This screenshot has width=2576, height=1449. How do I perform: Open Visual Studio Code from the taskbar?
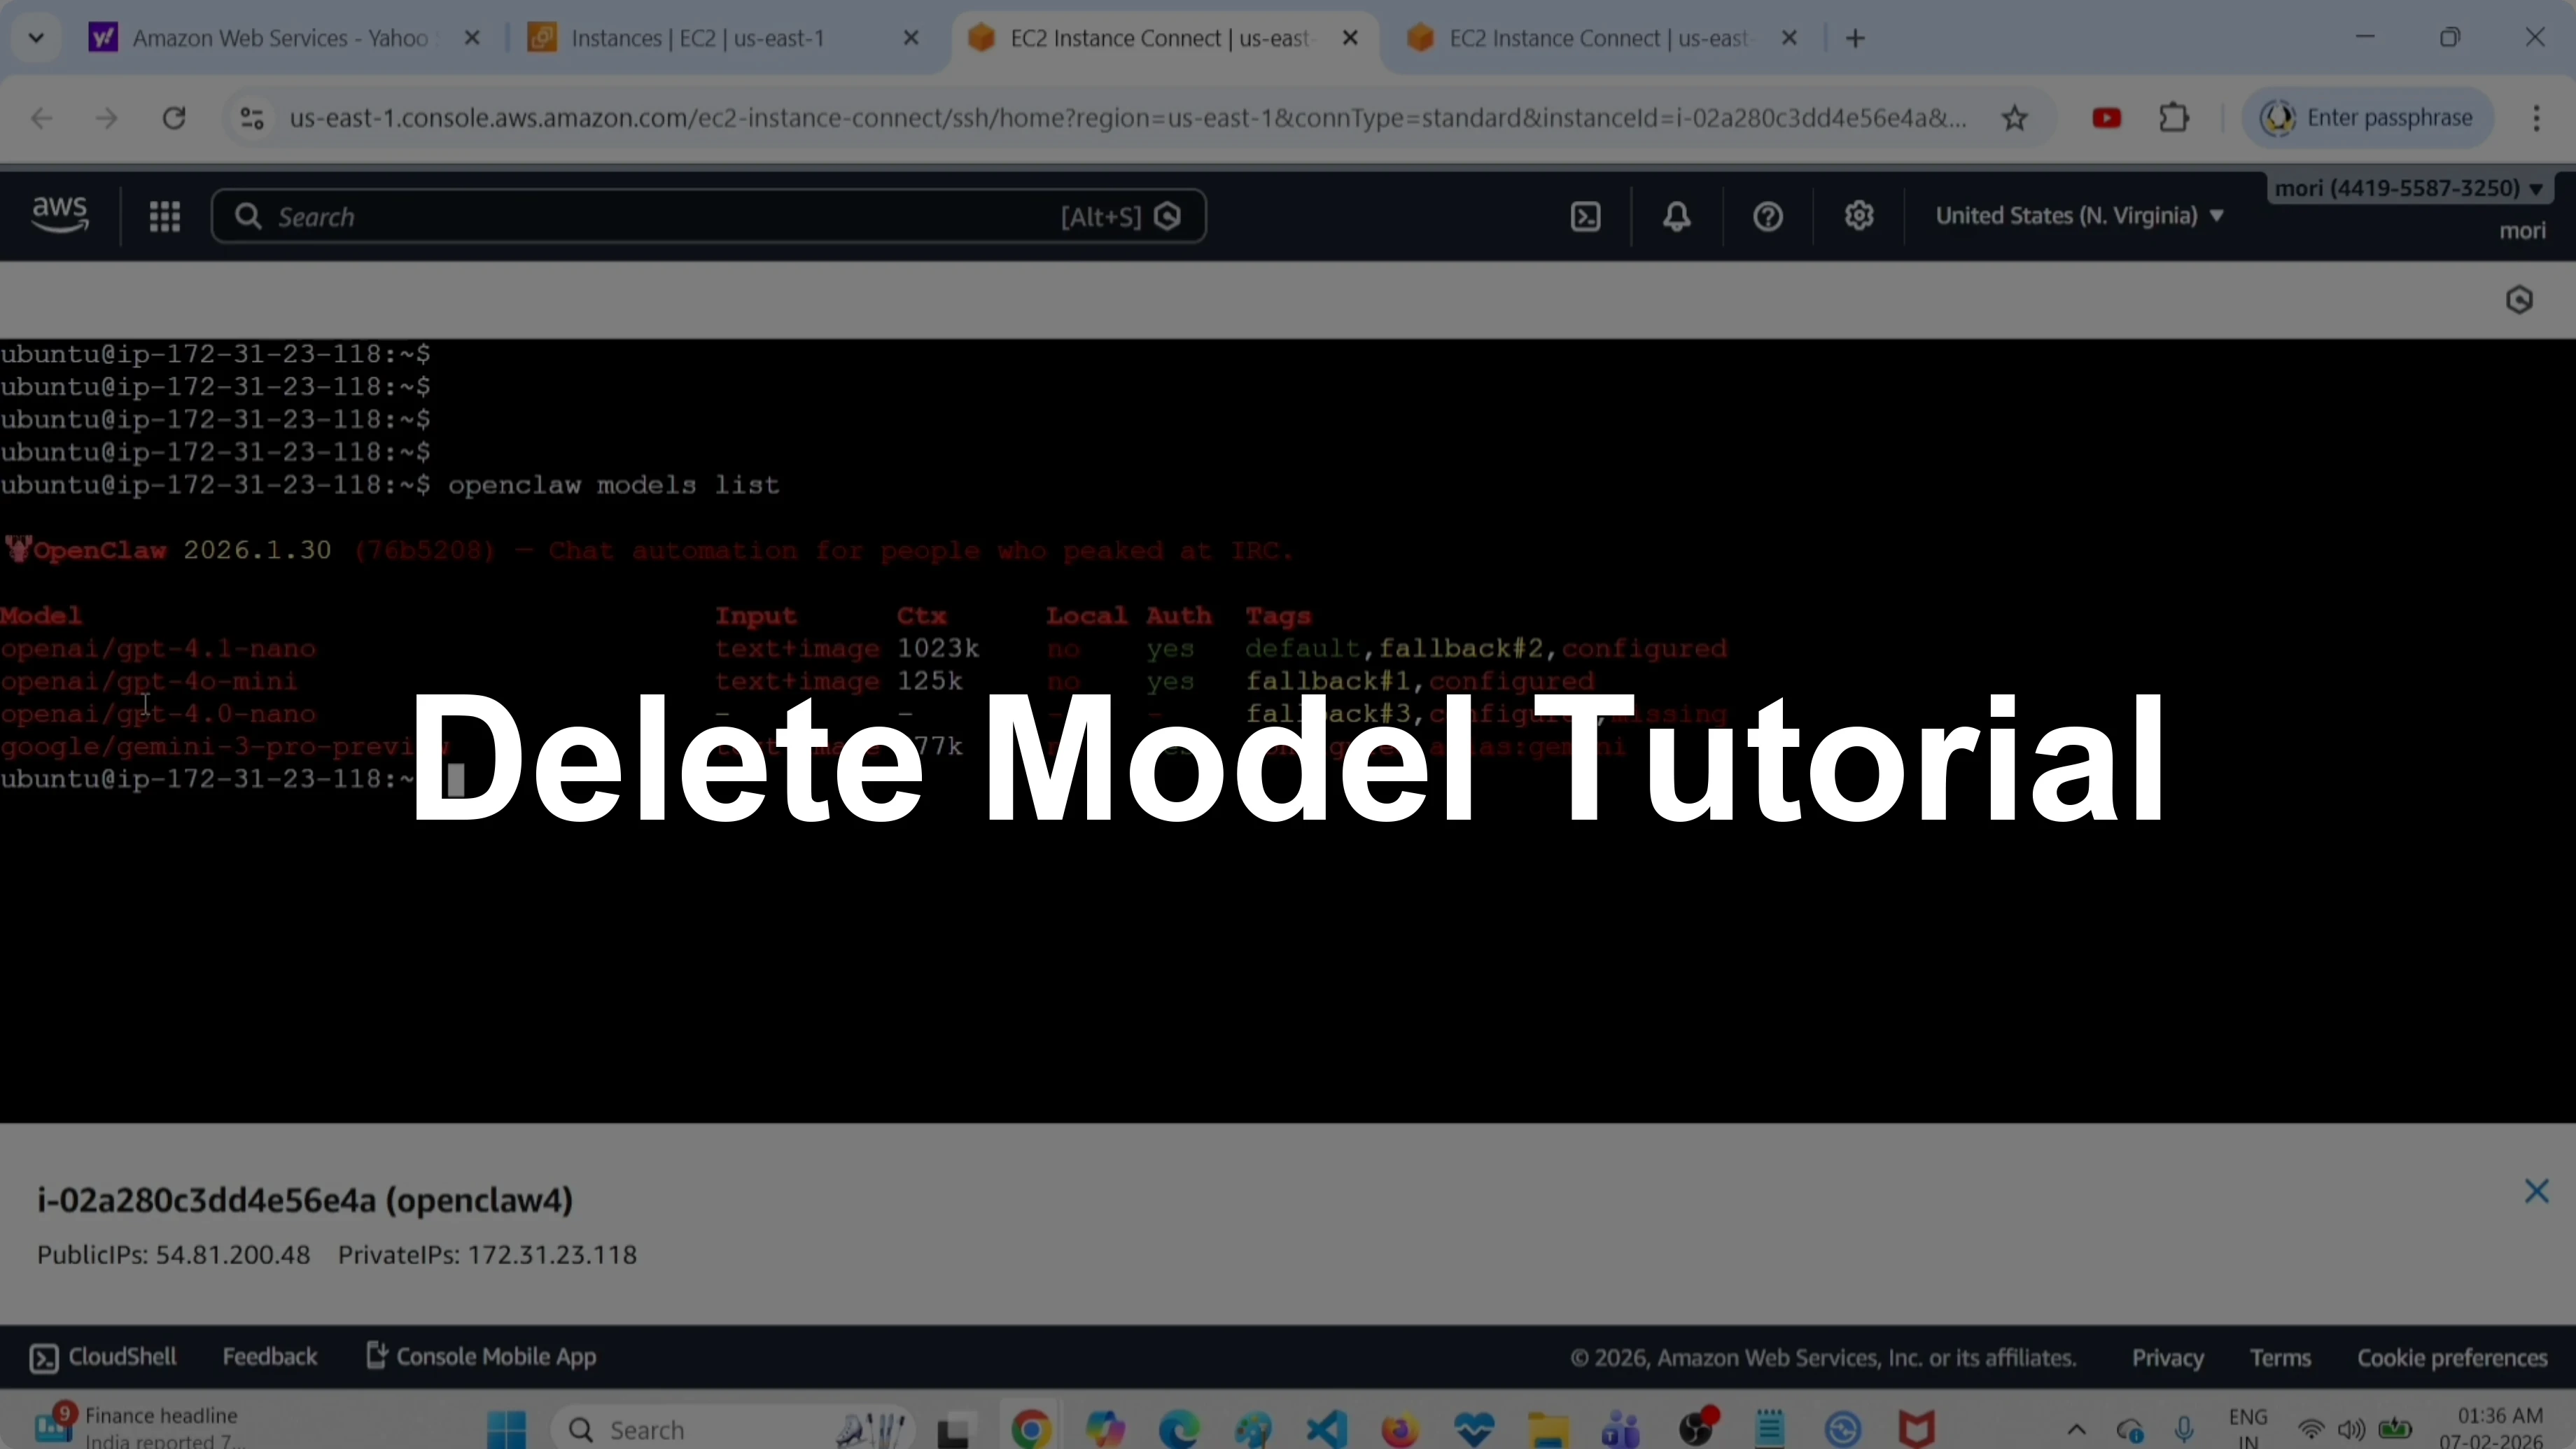1326,1428
